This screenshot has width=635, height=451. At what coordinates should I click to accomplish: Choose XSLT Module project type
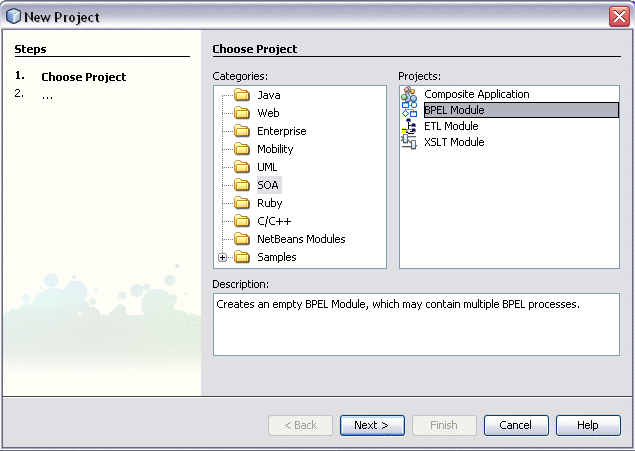point(454,142)
